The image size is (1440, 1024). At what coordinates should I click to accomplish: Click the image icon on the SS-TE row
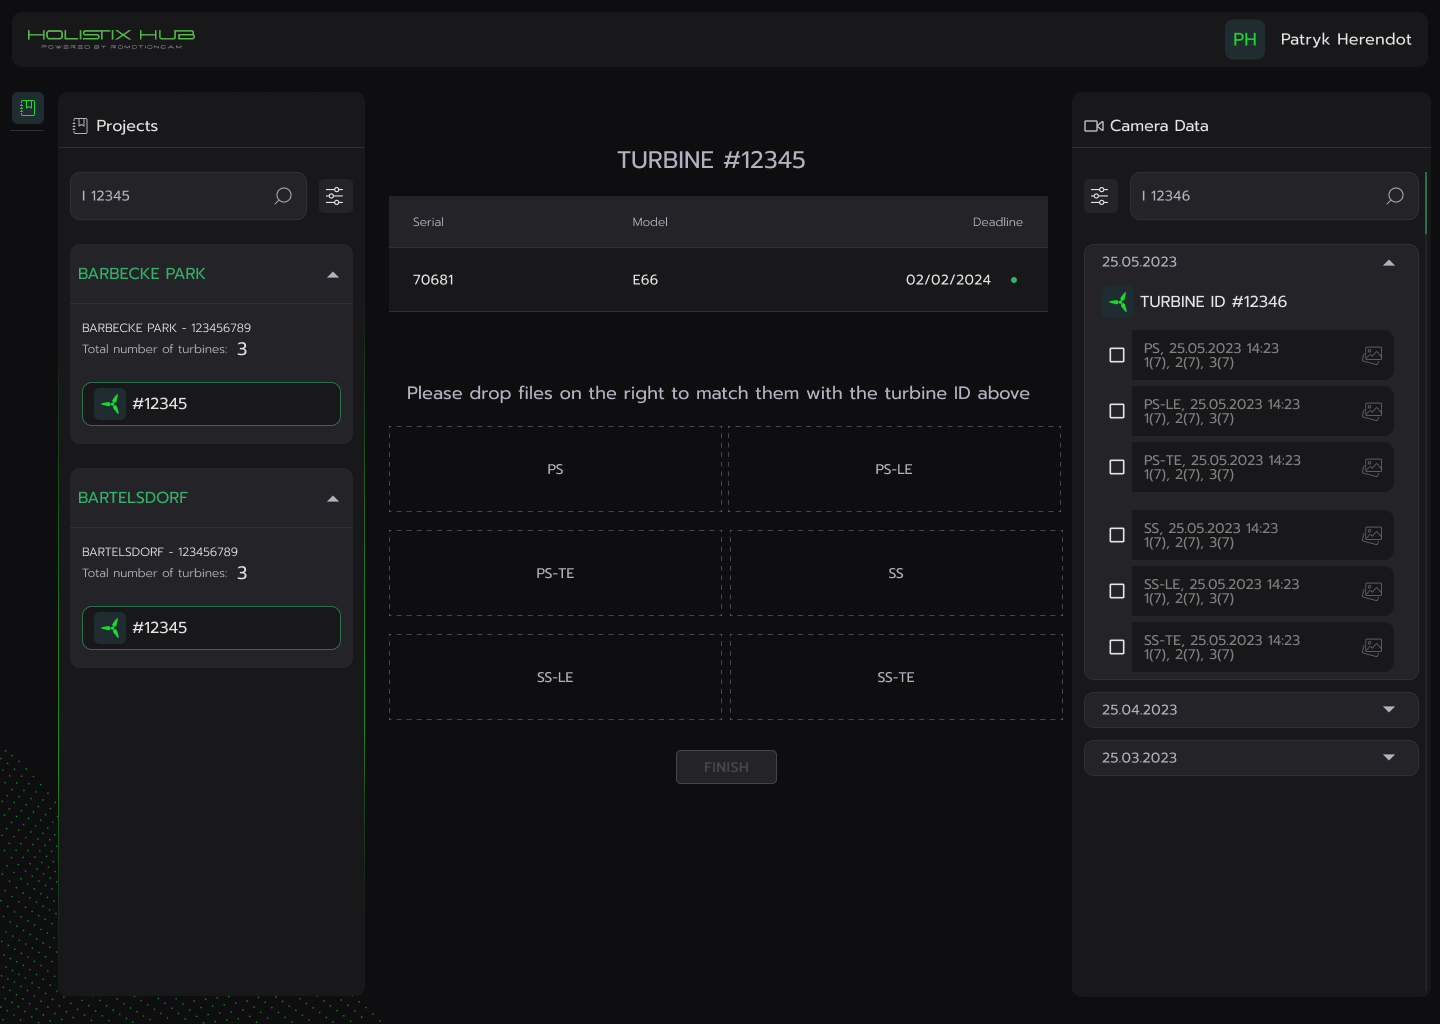[x=1372, y=647]
